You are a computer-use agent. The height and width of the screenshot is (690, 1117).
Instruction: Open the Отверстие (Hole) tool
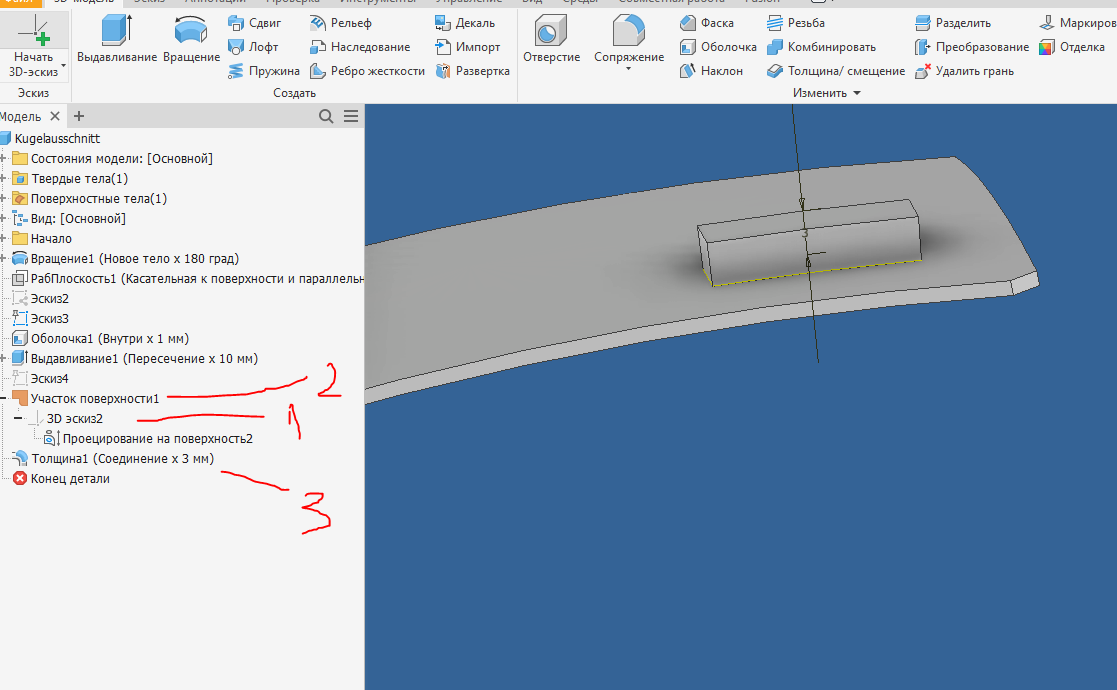(552, 40)
